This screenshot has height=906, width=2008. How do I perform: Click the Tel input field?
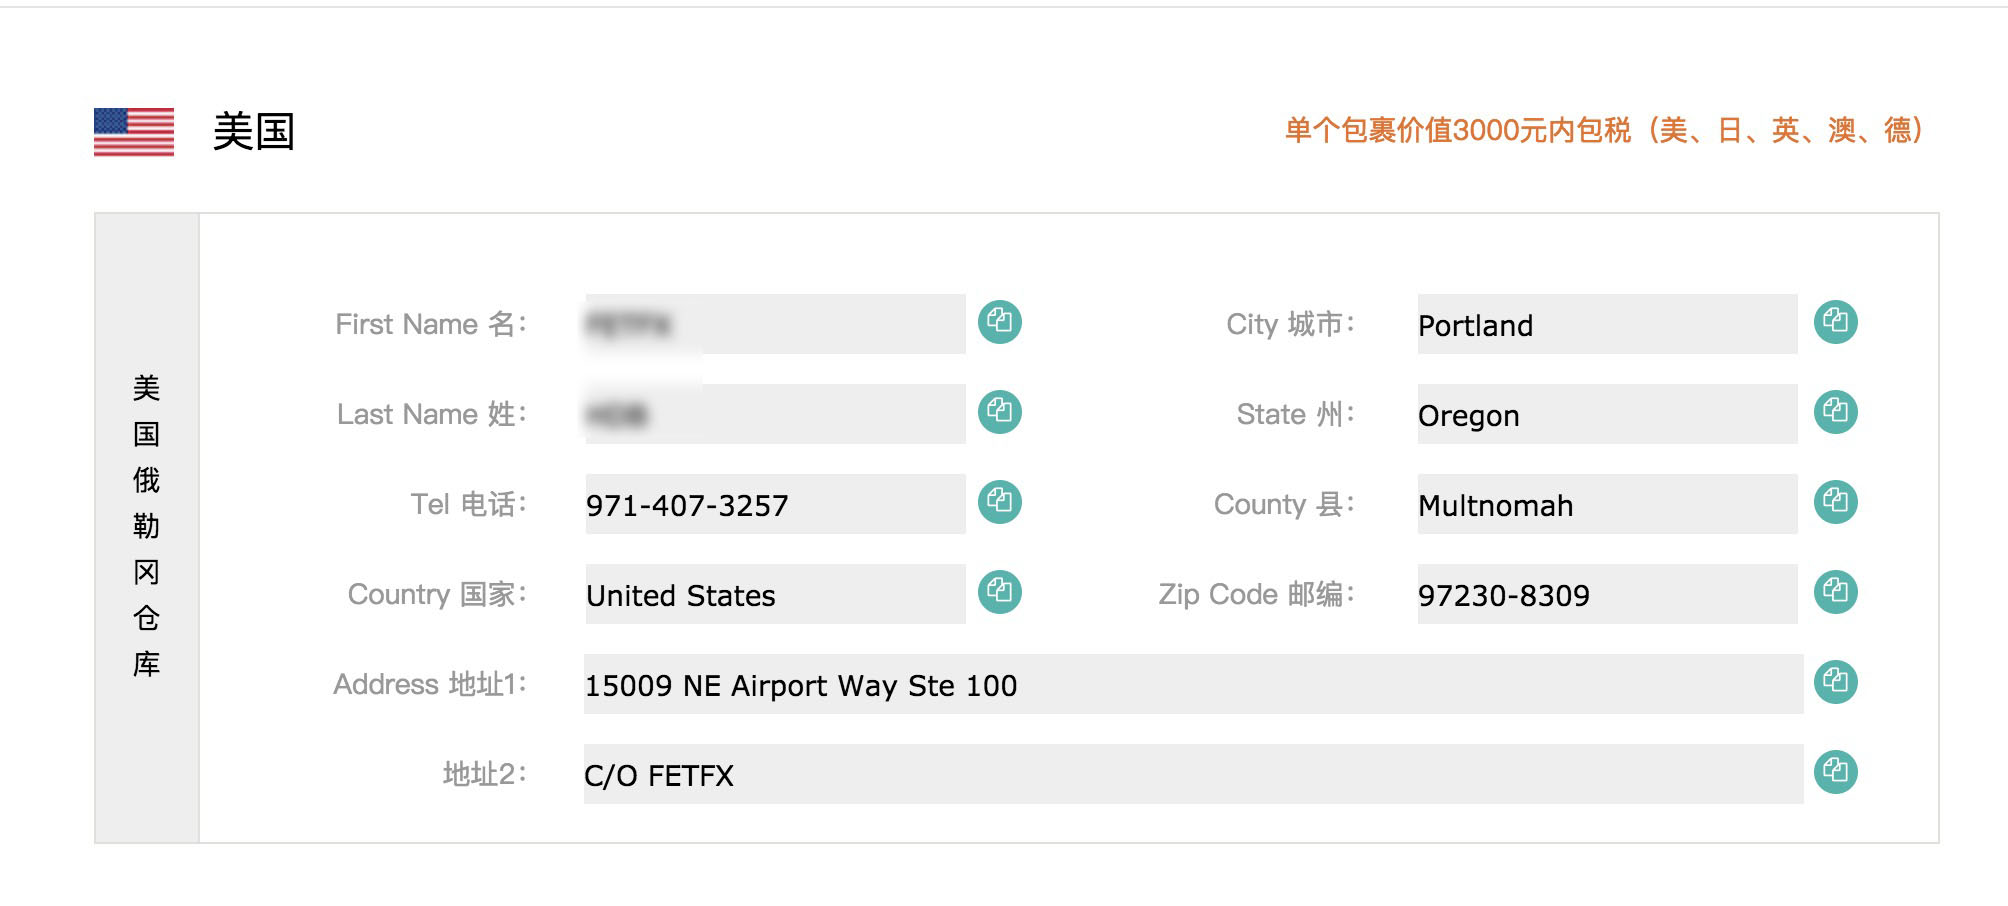pyautogui.click(x=775, y=504)
